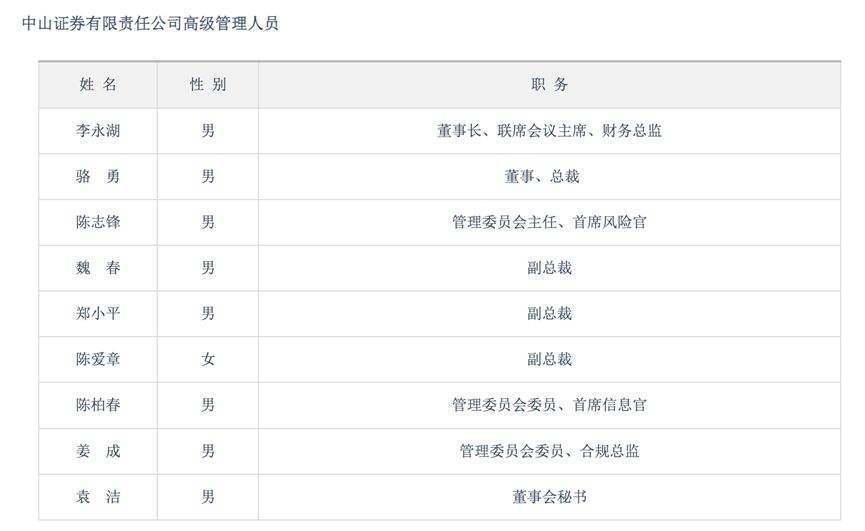865x531 pixels.
Task: Select the position 管理委员会委员、合规总监
Action: click(549, 451)
